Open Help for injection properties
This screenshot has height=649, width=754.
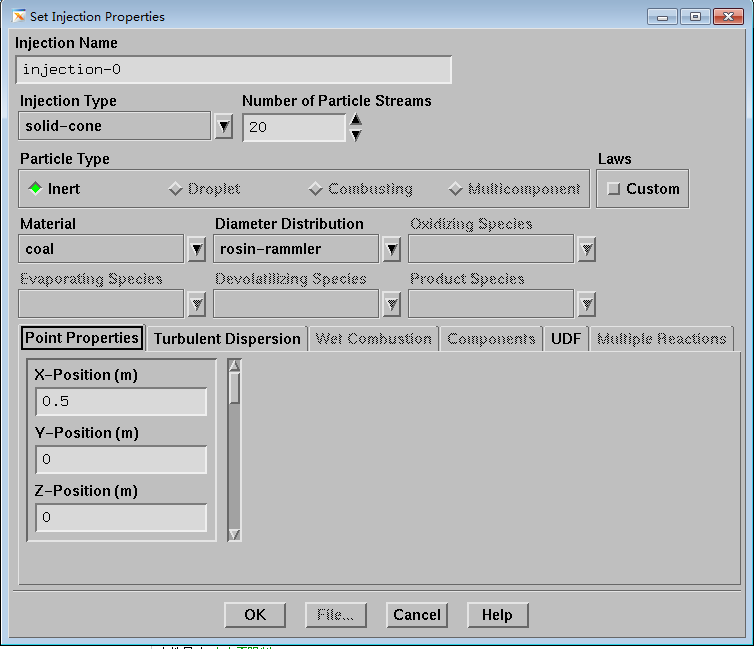497,615
